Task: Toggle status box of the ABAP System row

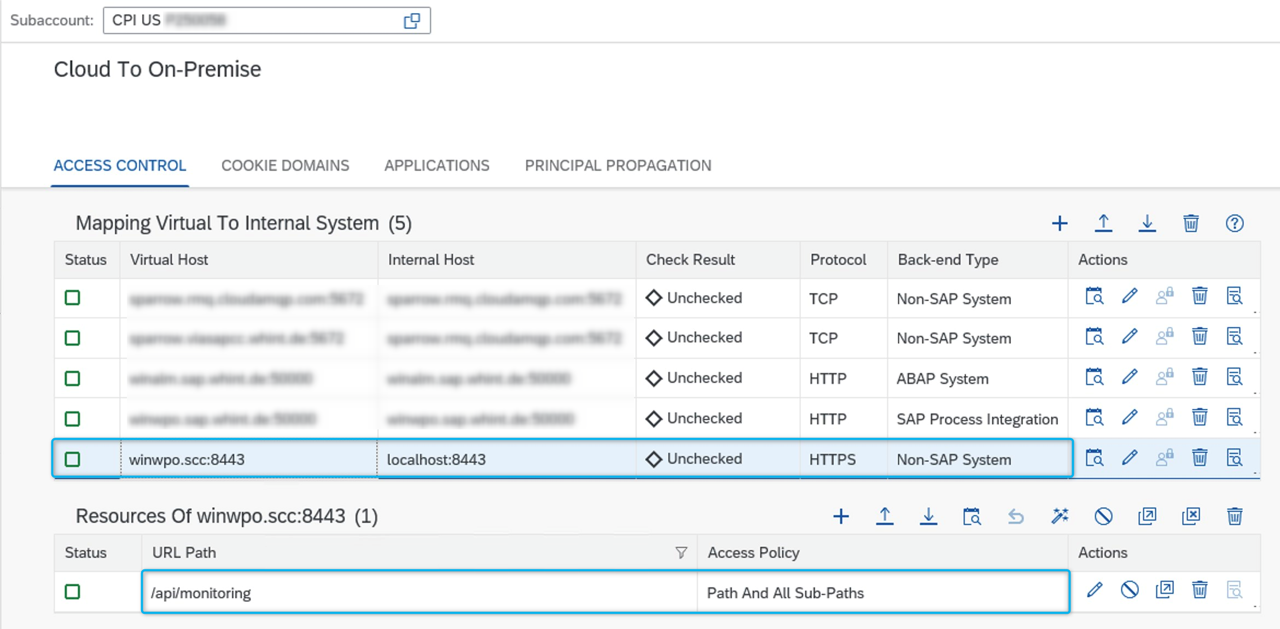Action: 72,379
